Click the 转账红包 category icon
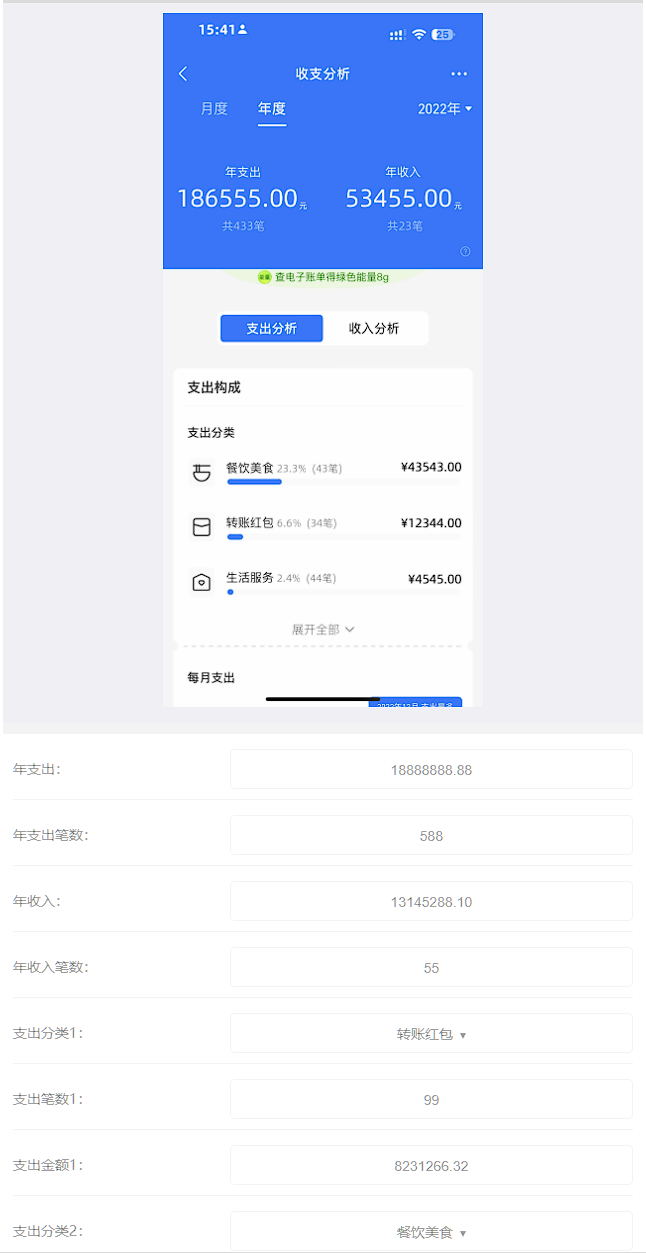Screen dimensions: 646x1253 click(201, 527)
